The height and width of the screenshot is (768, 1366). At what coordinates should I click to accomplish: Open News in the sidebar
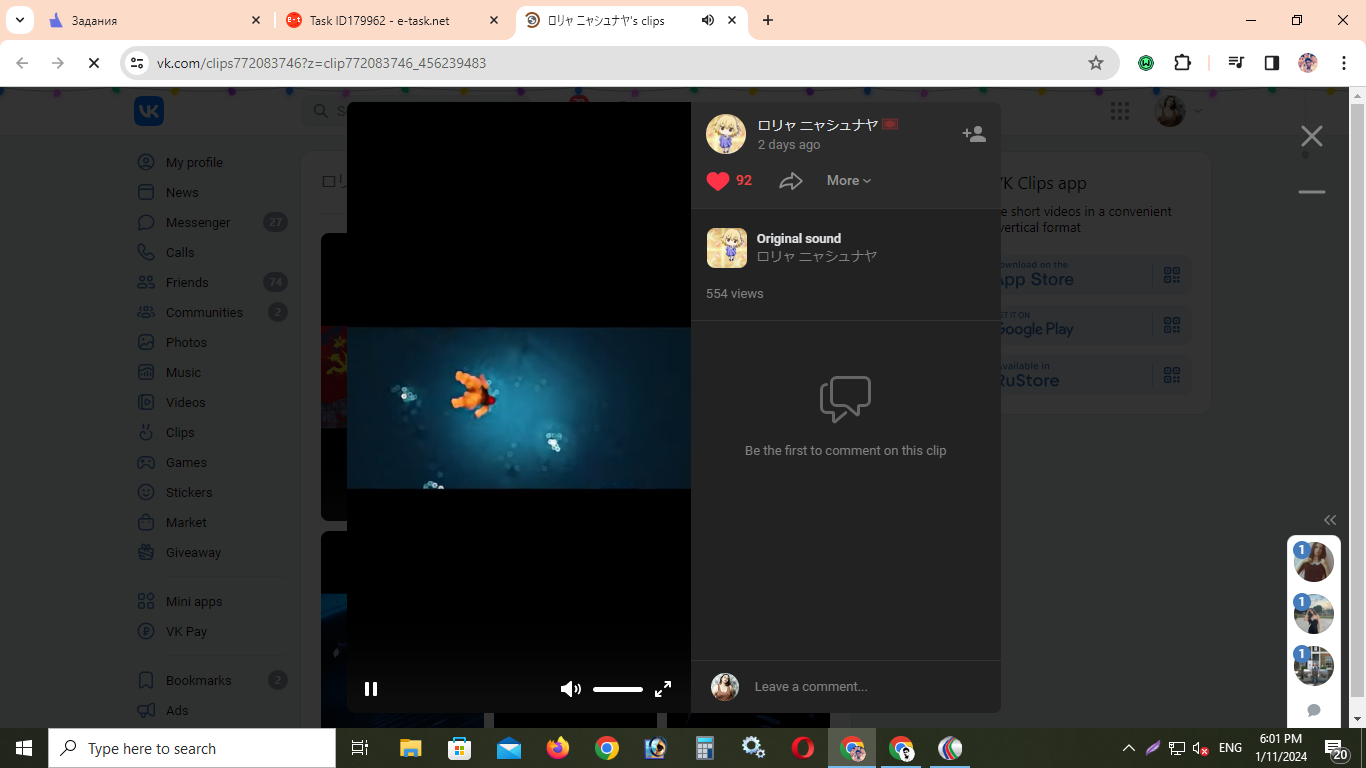click(x=182, y=192)
